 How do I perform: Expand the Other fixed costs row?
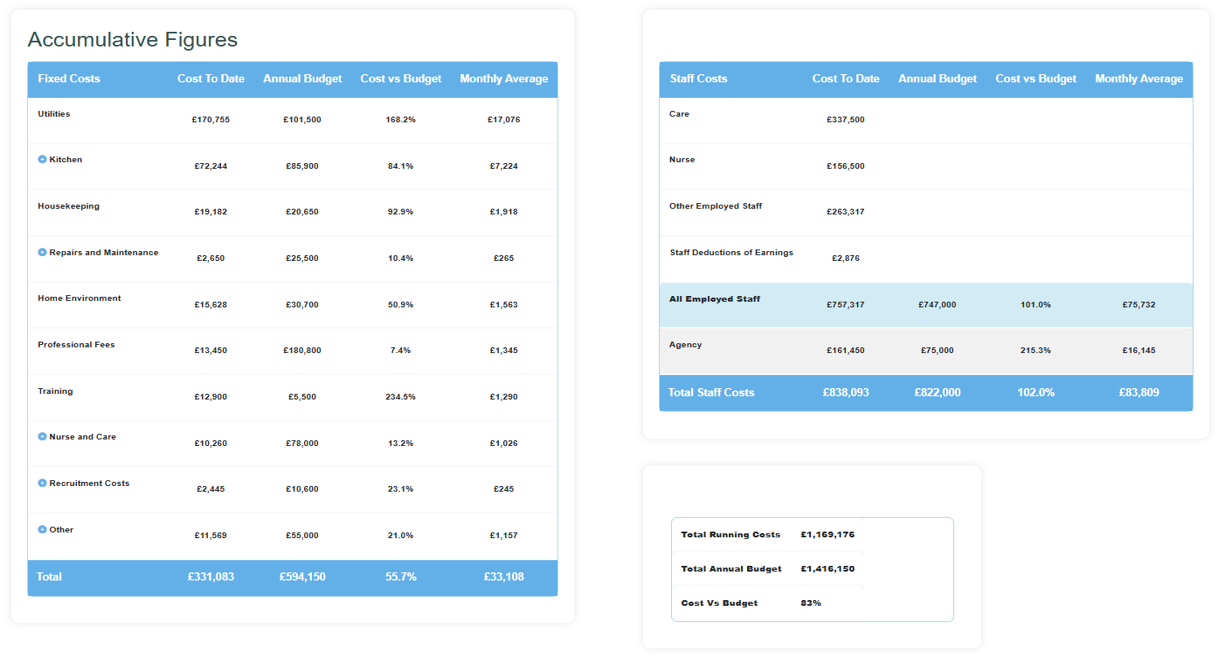tap(42, 530)
